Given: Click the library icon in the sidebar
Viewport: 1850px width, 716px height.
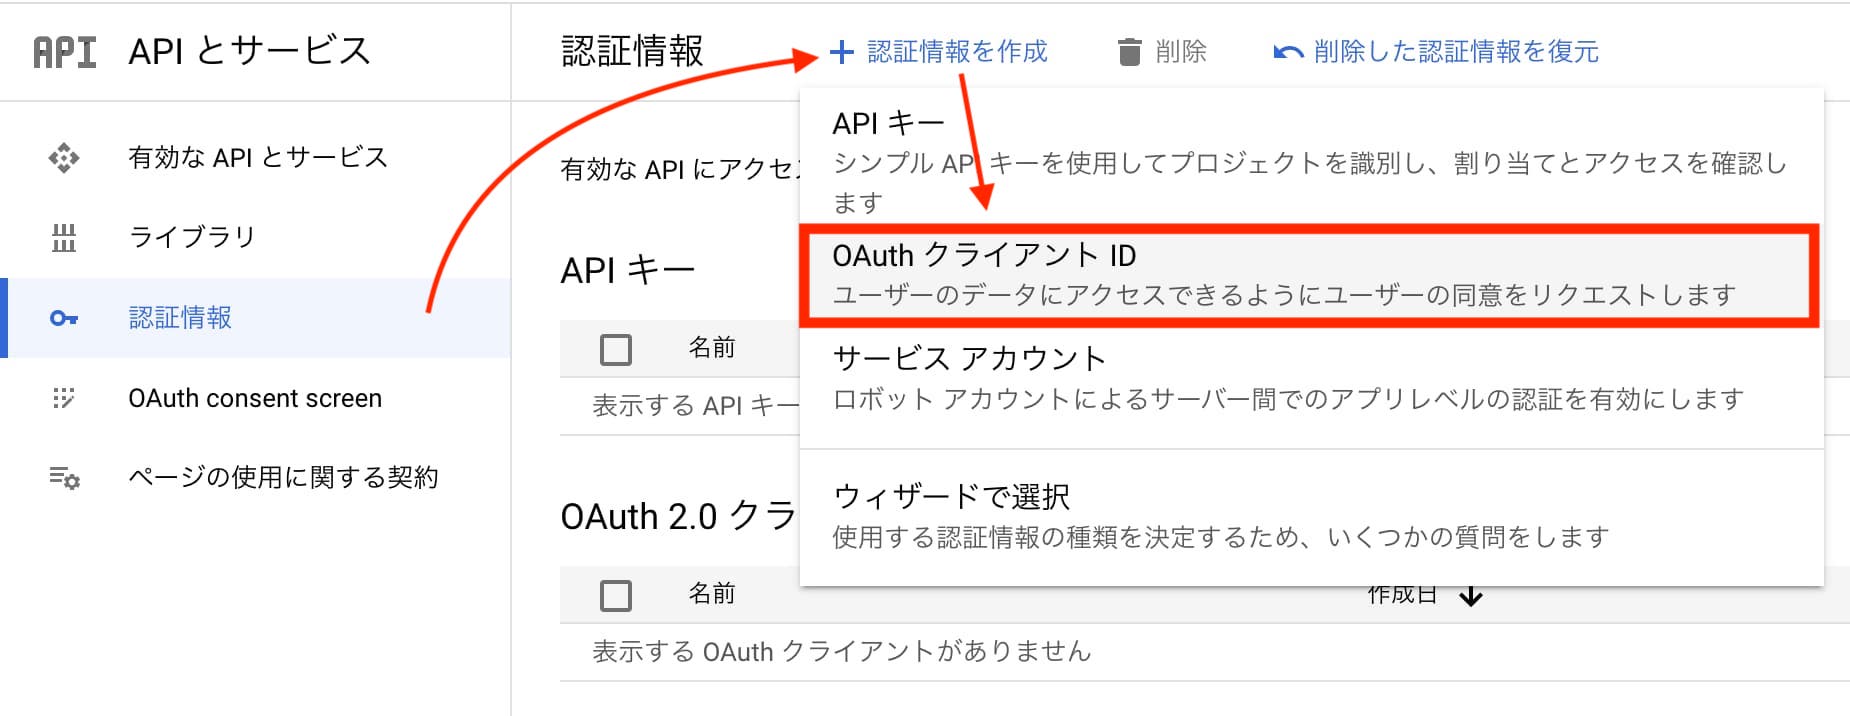Looking at the screenshot, I should [64, 238].
